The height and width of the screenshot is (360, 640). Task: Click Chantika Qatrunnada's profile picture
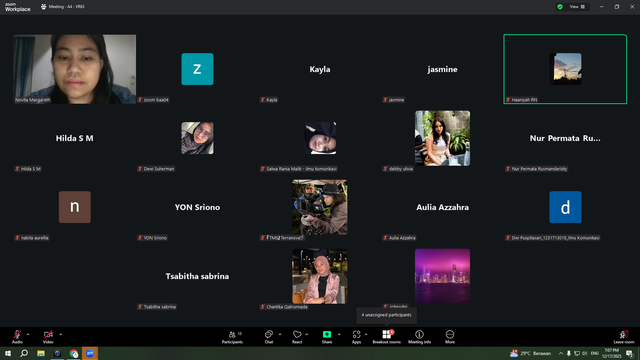coord(320,276)
